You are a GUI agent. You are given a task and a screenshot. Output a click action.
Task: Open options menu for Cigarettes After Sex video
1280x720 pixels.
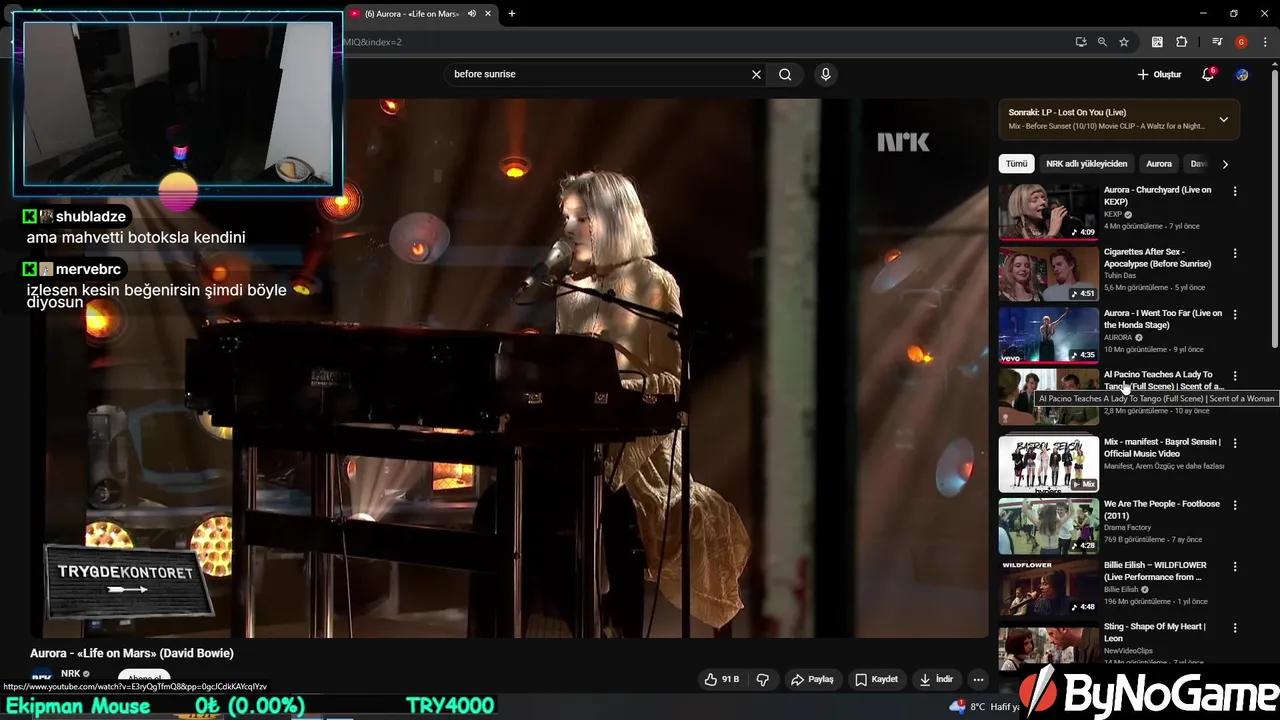tap(1235, 253)
